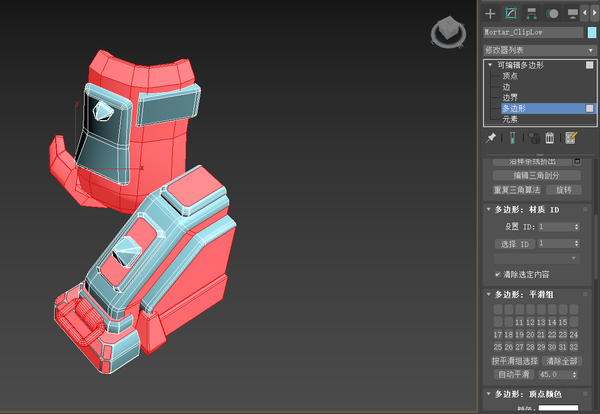
Task: Click the 编辑三角剖分 button
Action: click(x=536, y=175)
